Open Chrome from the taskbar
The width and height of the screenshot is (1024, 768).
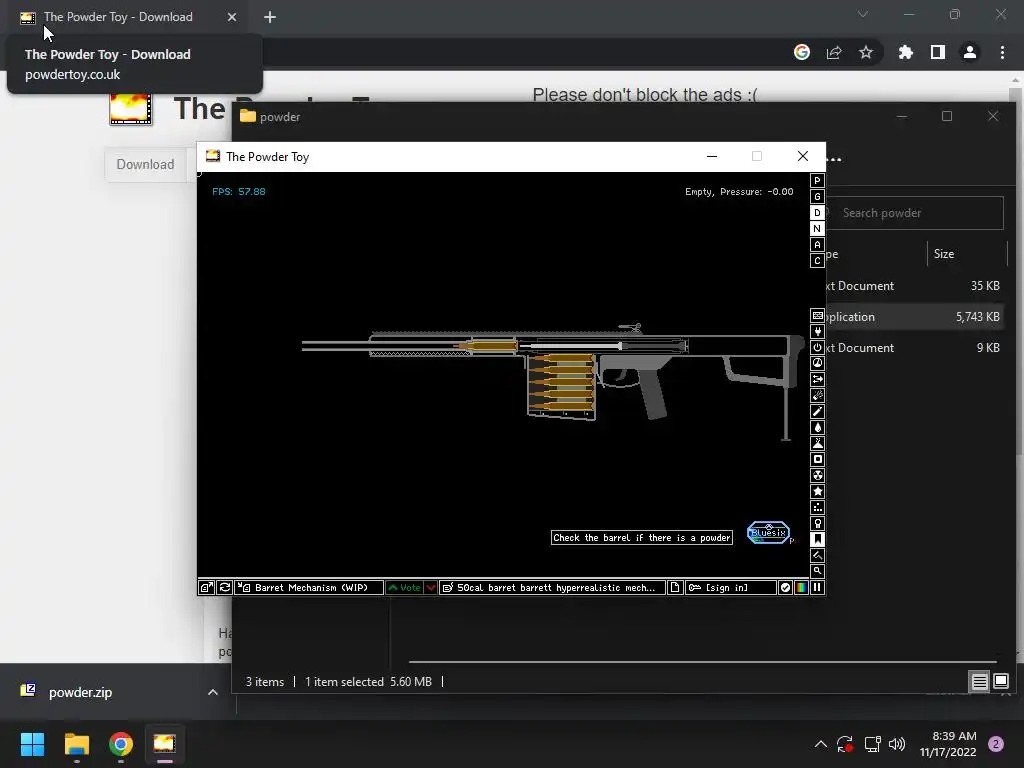coord(121,744)
